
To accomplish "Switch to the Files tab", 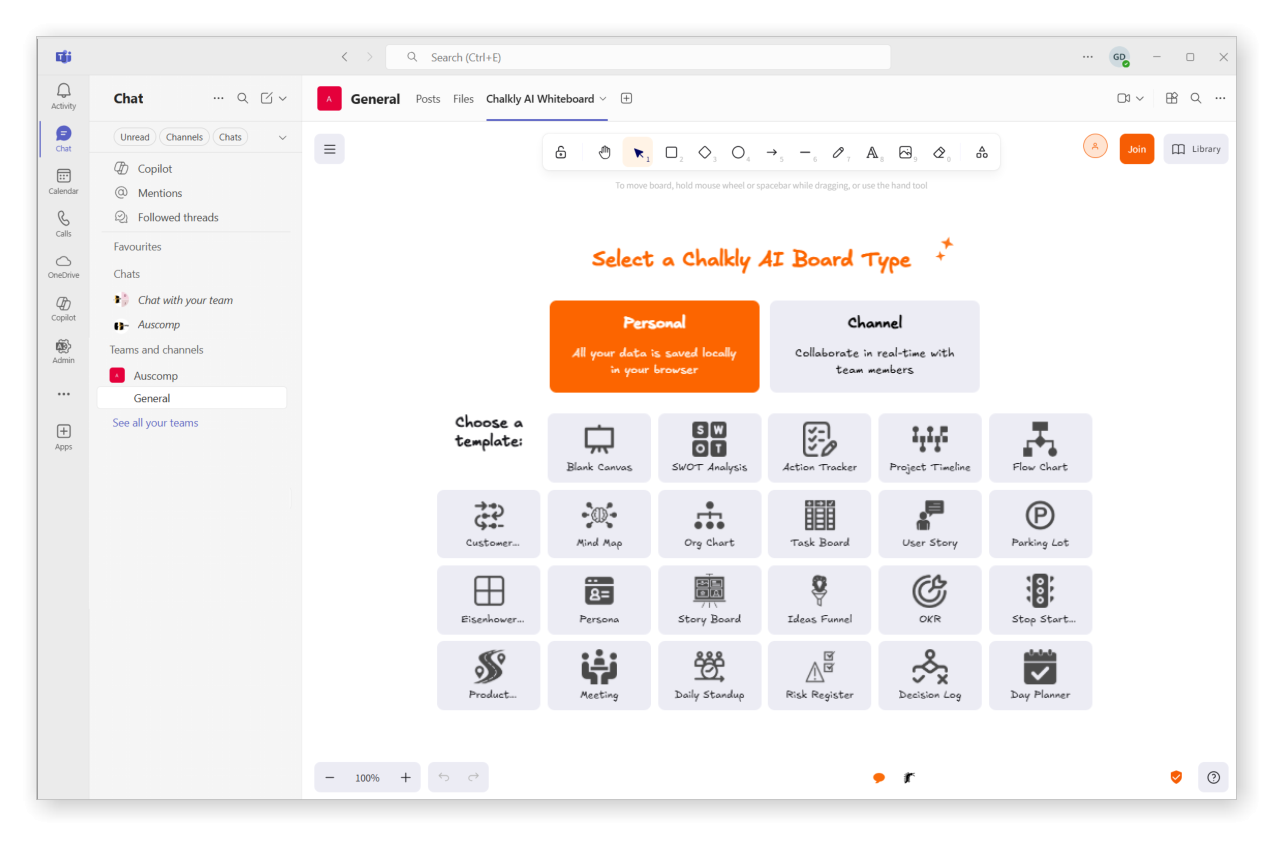I will click(x=463, y=99).
